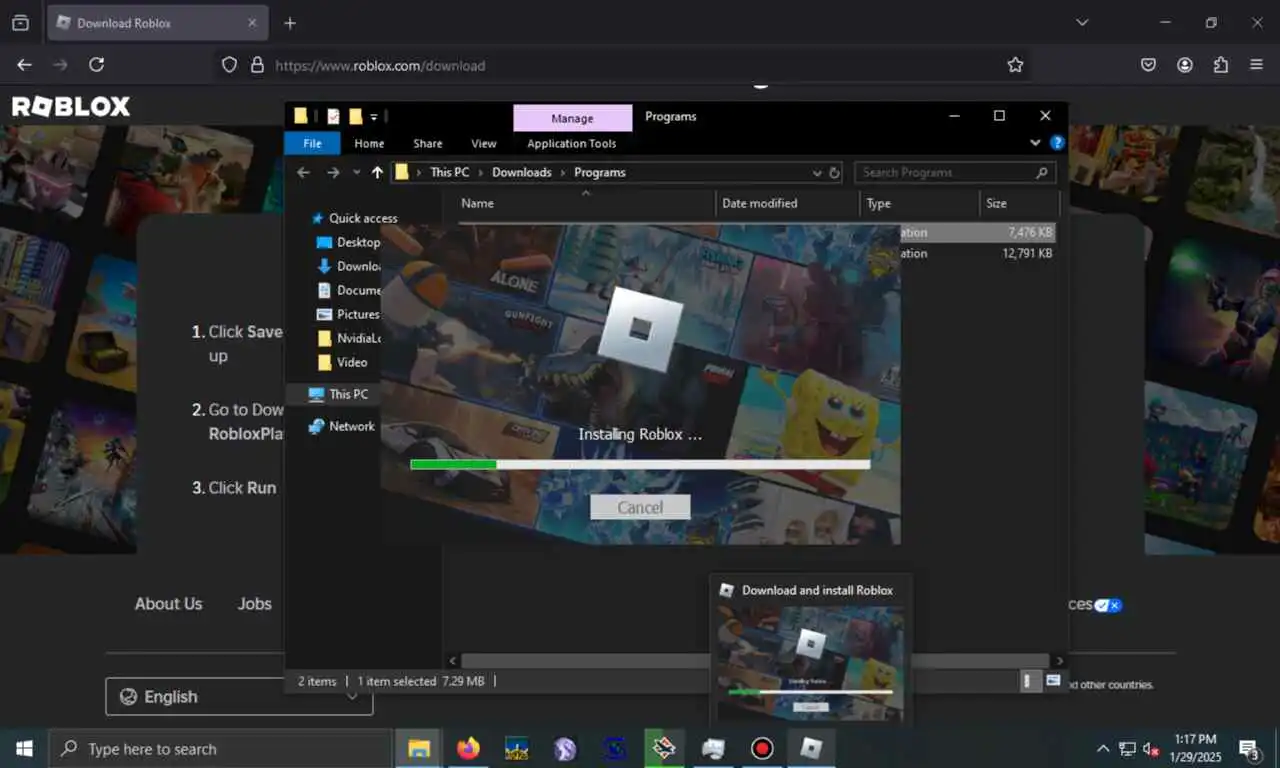Viewport: 1280px width, 768px height.
Task: Select the 12,791 KB file row
Action: click(x=978, y=254)
